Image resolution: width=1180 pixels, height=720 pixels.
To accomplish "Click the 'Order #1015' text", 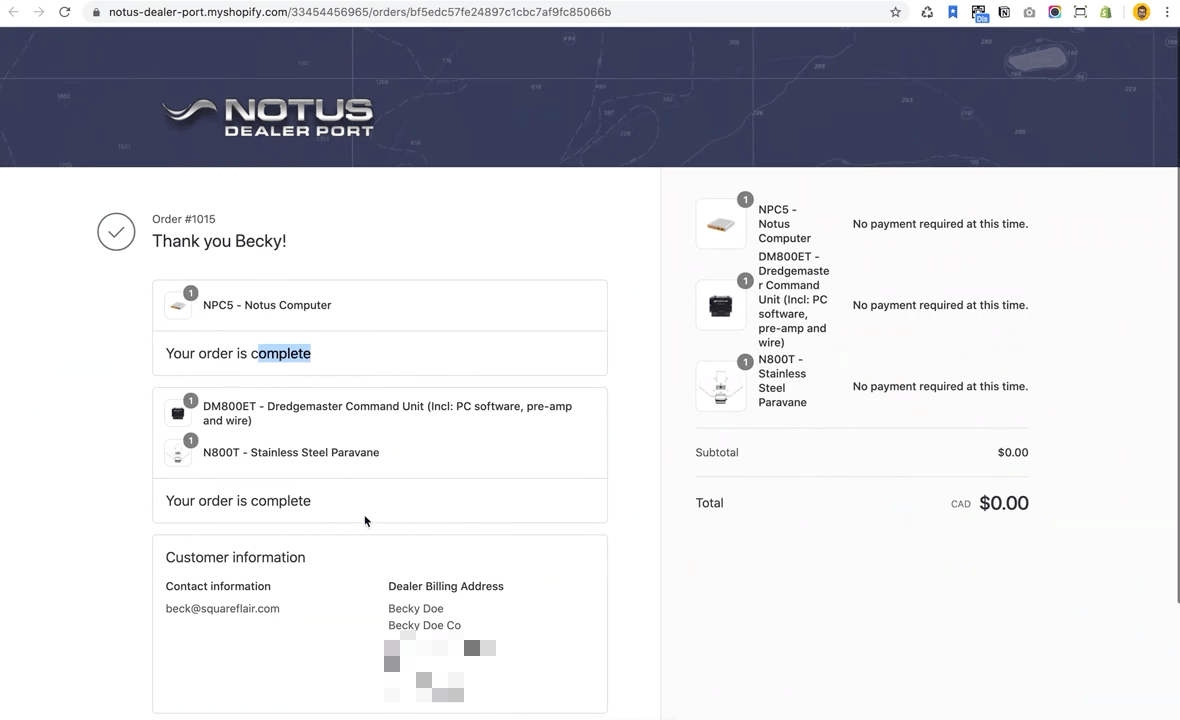I will click(184, 219).
